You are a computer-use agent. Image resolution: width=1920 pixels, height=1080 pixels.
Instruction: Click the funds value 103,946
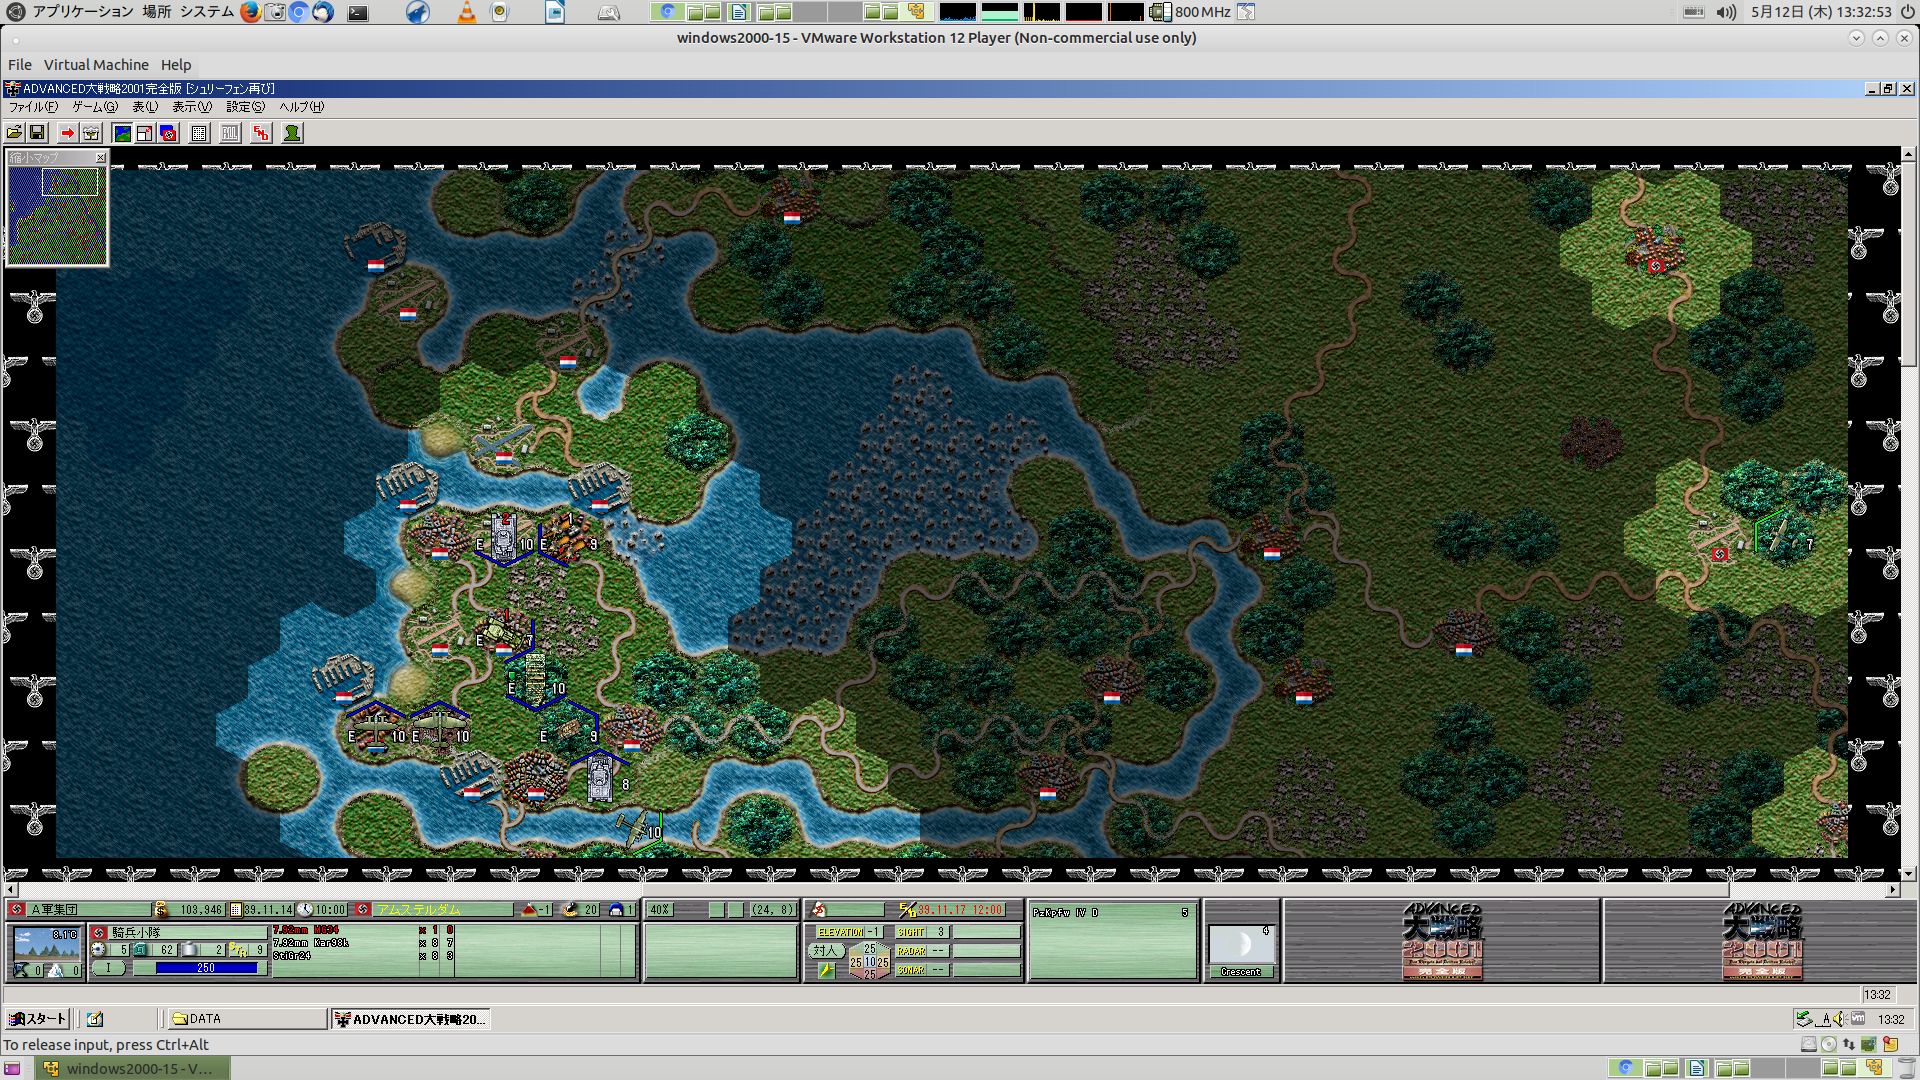[200, 909]
